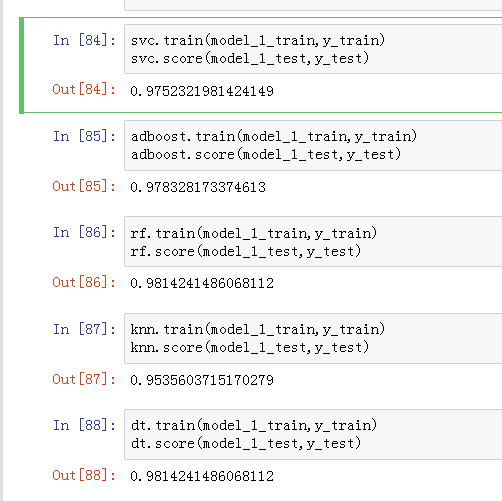Click the knn code cell In [87]
502x501 pixels.
point(313,338)
